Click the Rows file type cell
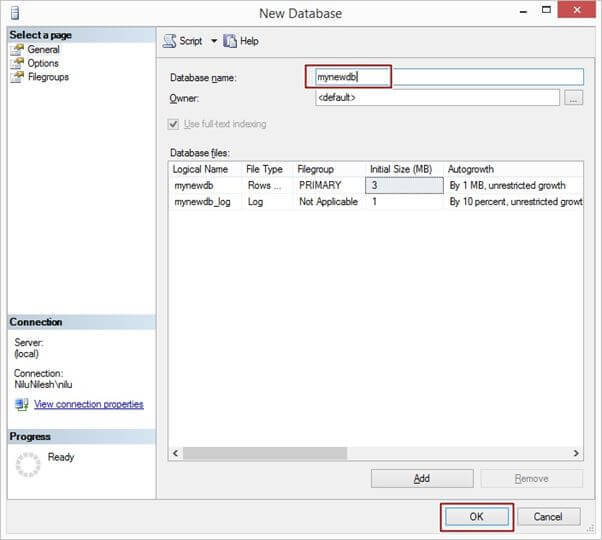The height and width of the screenshot is (540, 602). [x=267, y=185]
